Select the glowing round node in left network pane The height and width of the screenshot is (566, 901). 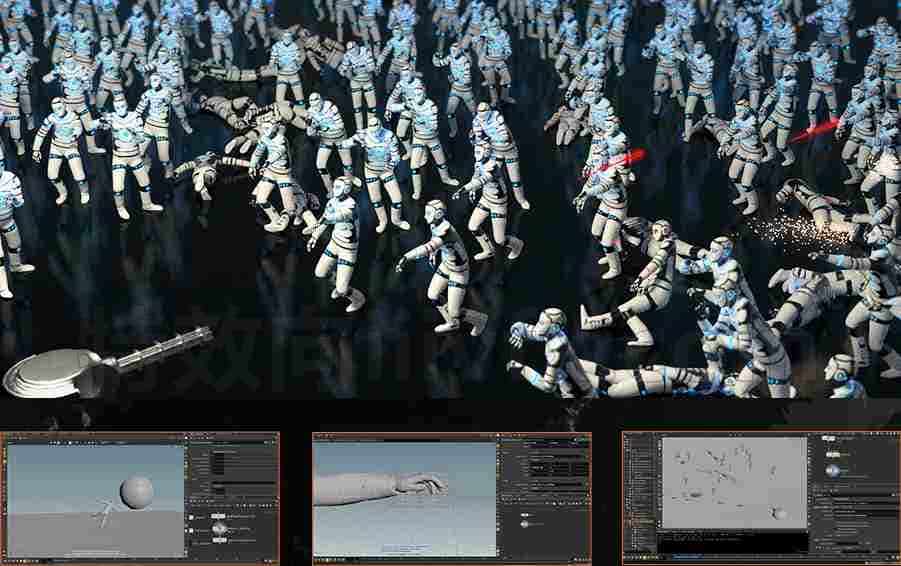(220, 529)
